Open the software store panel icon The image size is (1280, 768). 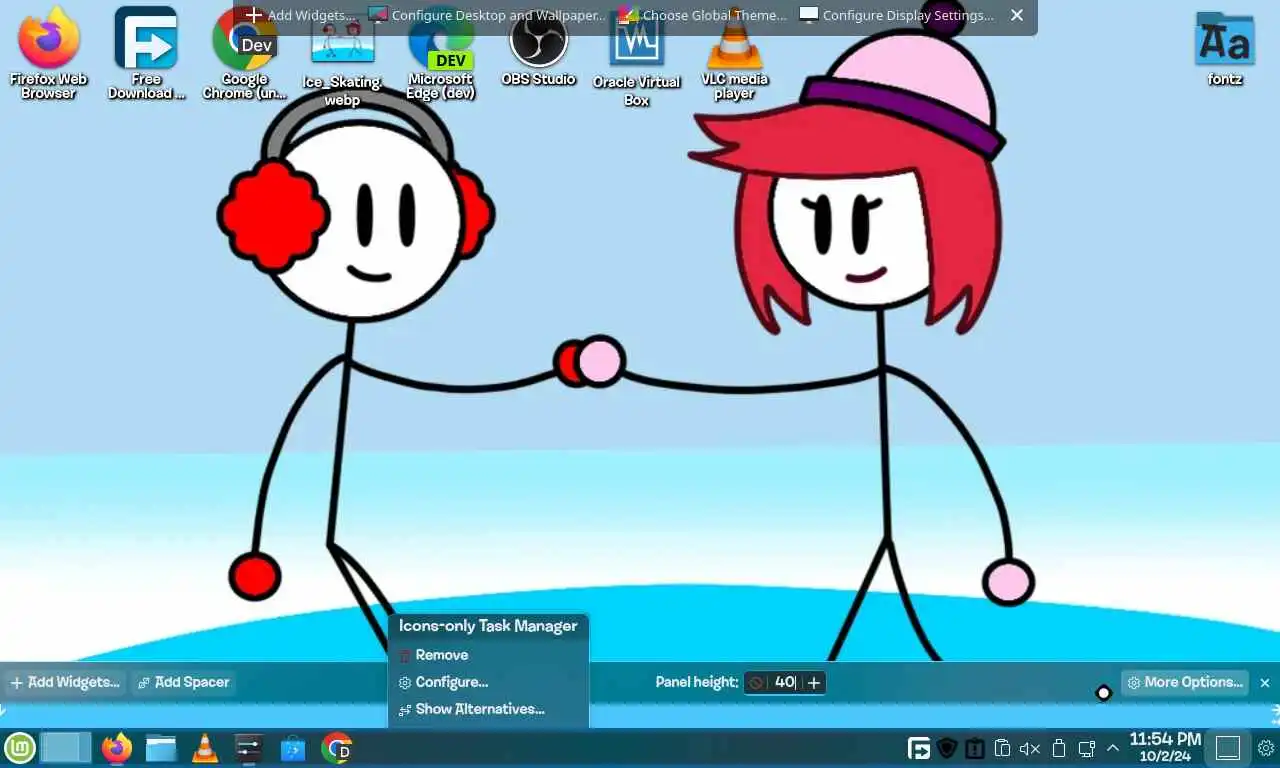coord(292,748)
